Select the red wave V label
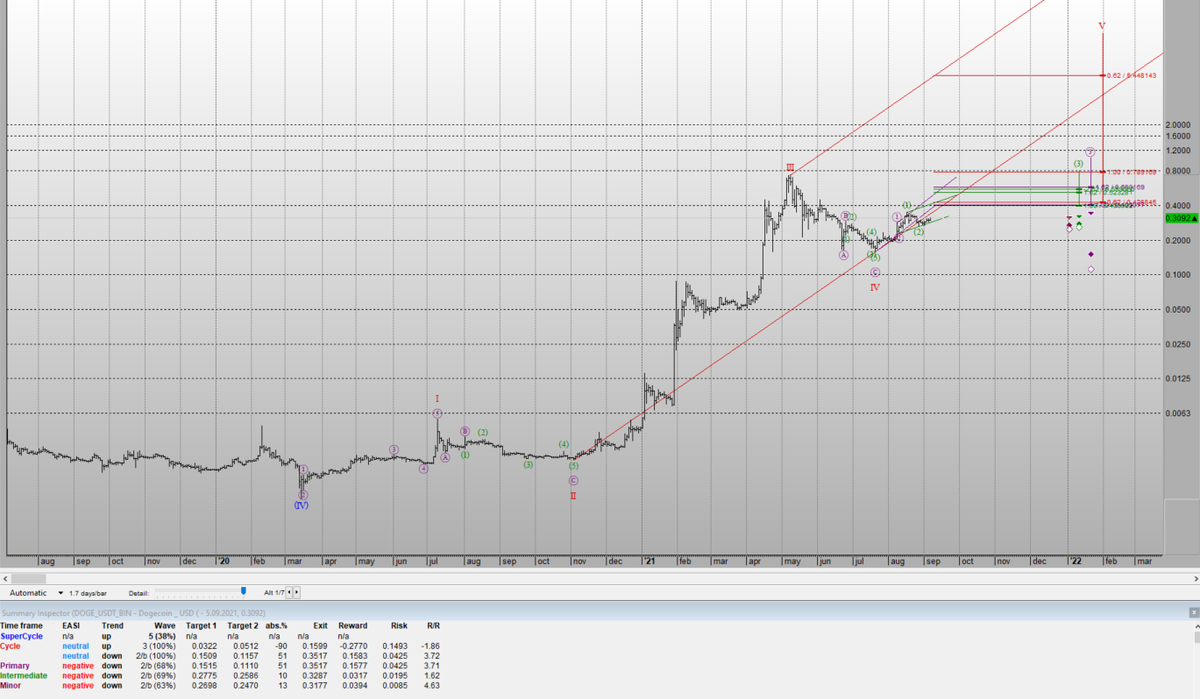1200x699 pixels. 1101,25
